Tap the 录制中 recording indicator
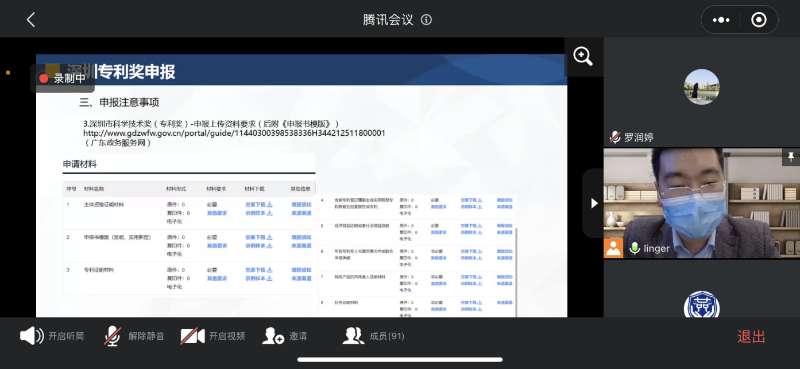800x369 pixels. click(62, 78)
